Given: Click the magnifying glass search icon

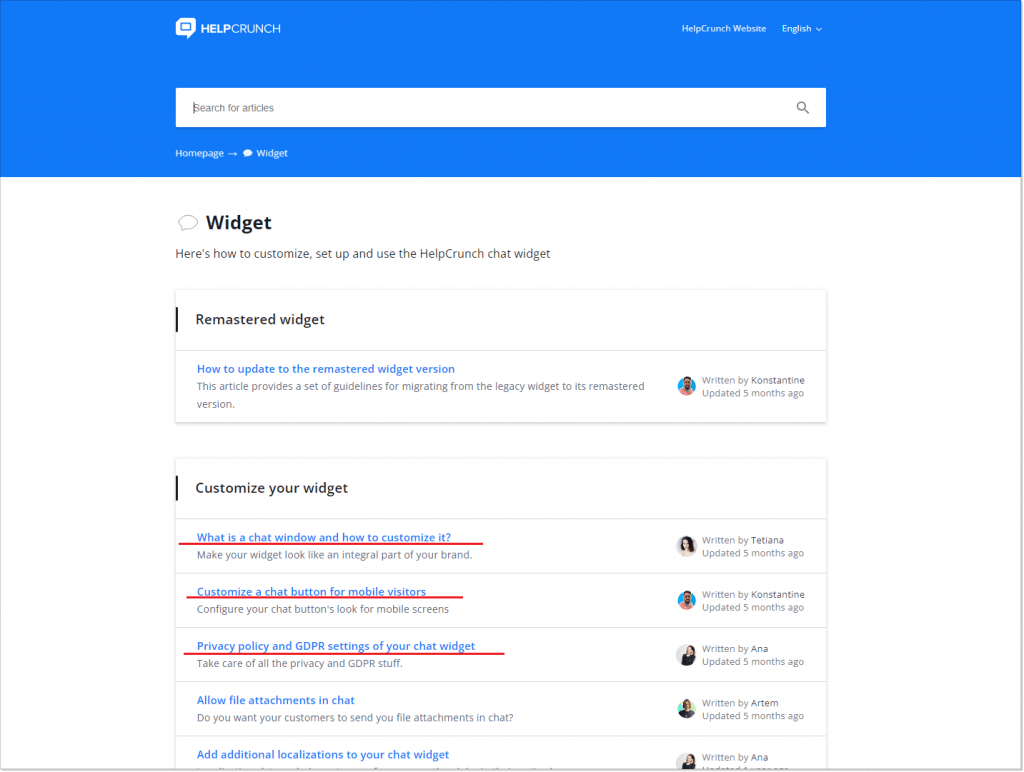Looking at the screenshot, I should (802, 107).
